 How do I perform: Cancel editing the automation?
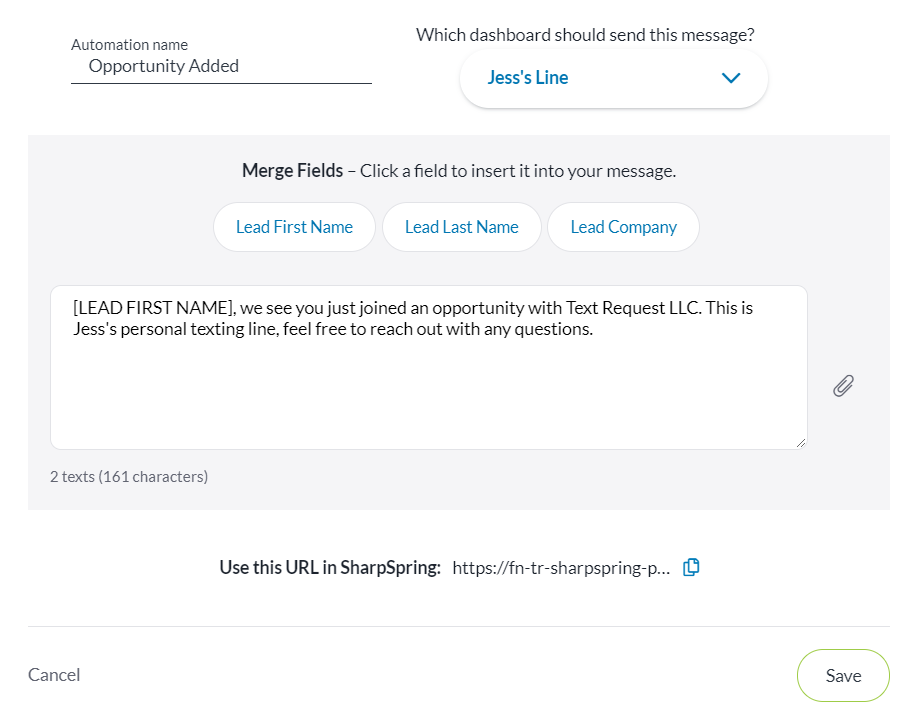point(54,675)
